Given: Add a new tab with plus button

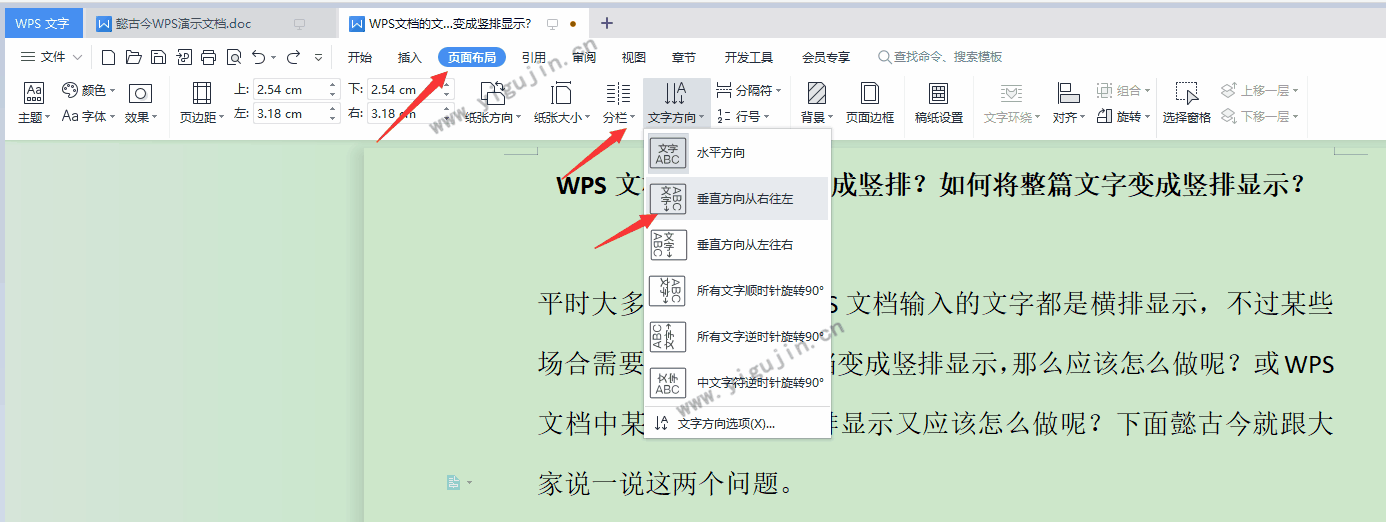Looking at the screenshot, I should point(607,23).
